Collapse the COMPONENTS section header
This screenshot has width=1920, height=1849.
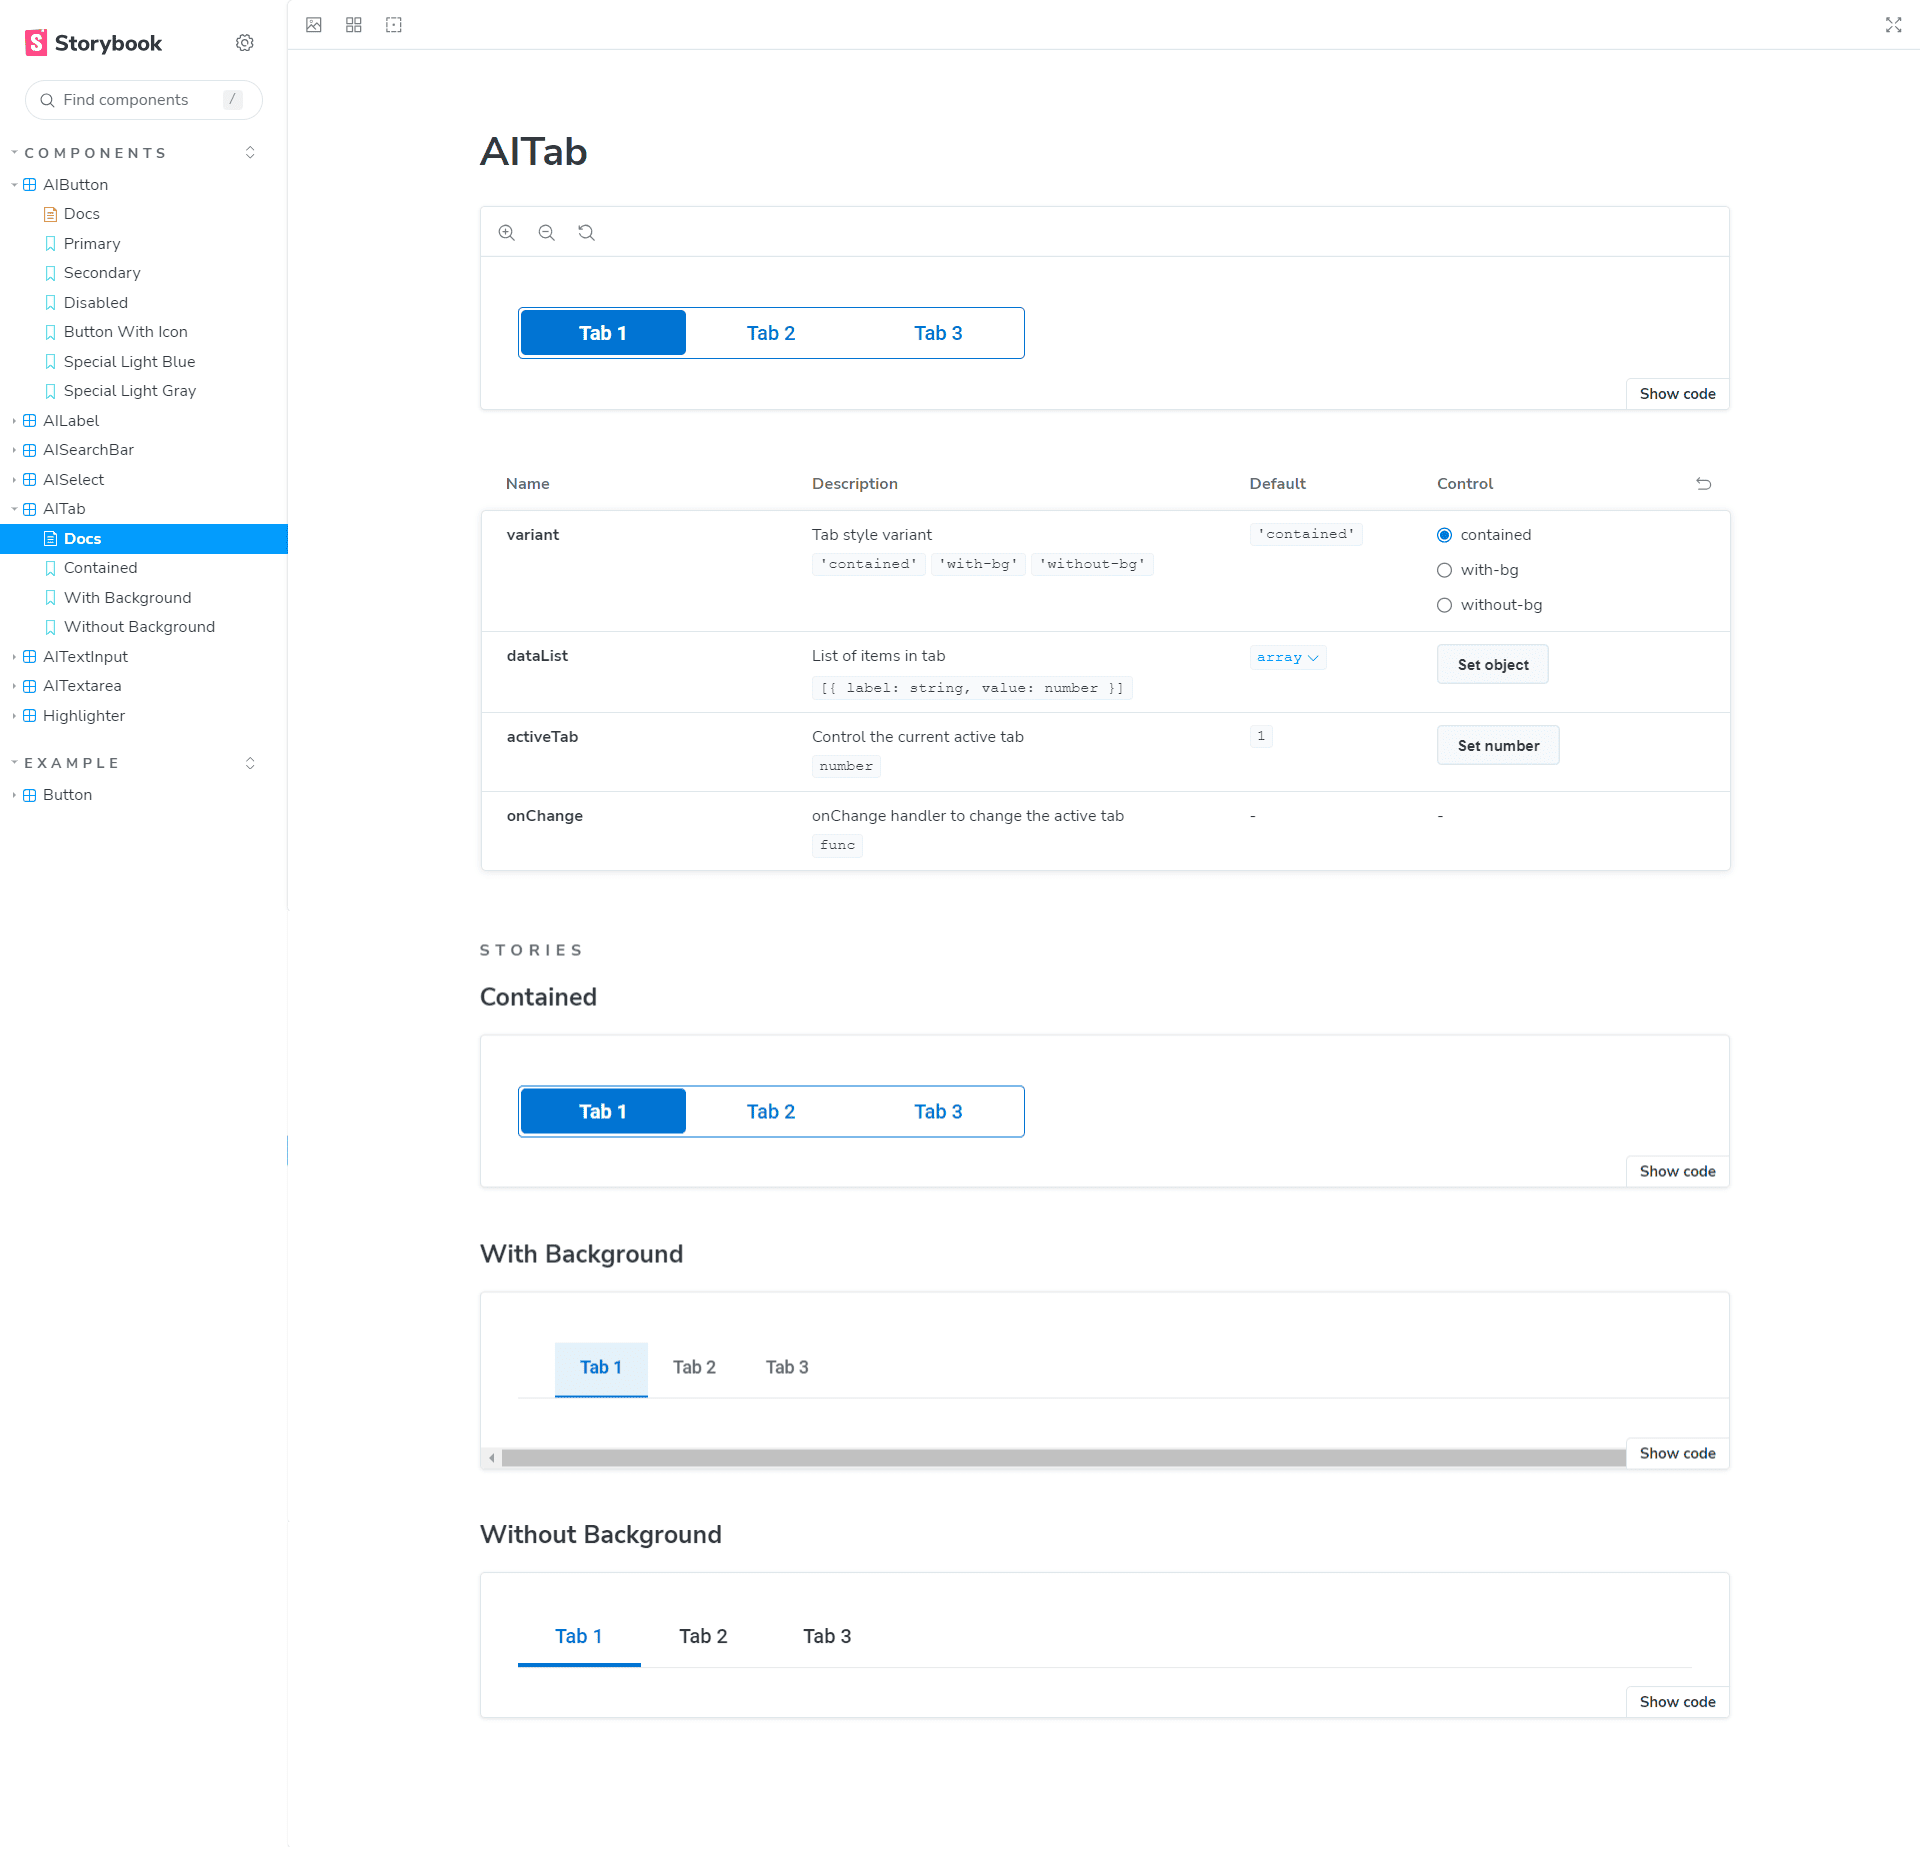coord(95,153)
